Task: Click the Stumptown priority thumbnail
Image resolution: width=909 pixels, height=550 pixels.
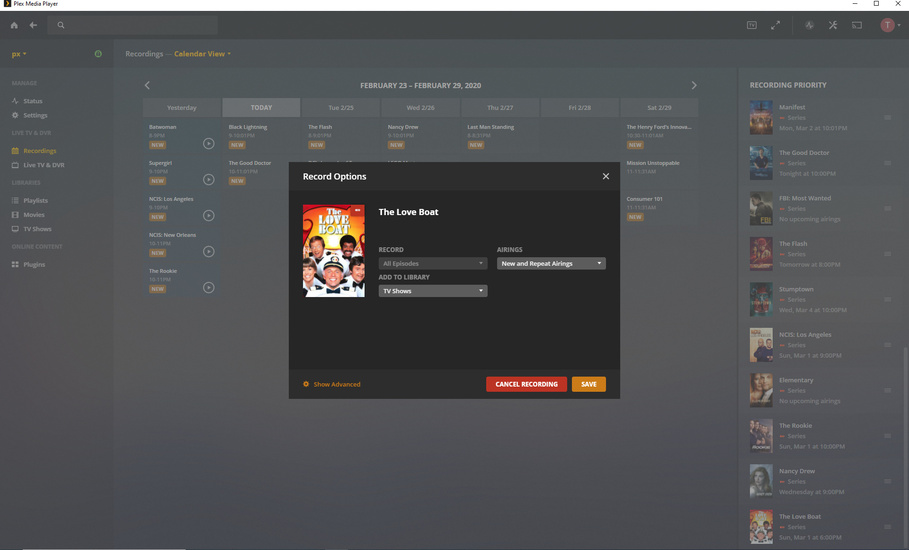Action: [x=761, y=300]
